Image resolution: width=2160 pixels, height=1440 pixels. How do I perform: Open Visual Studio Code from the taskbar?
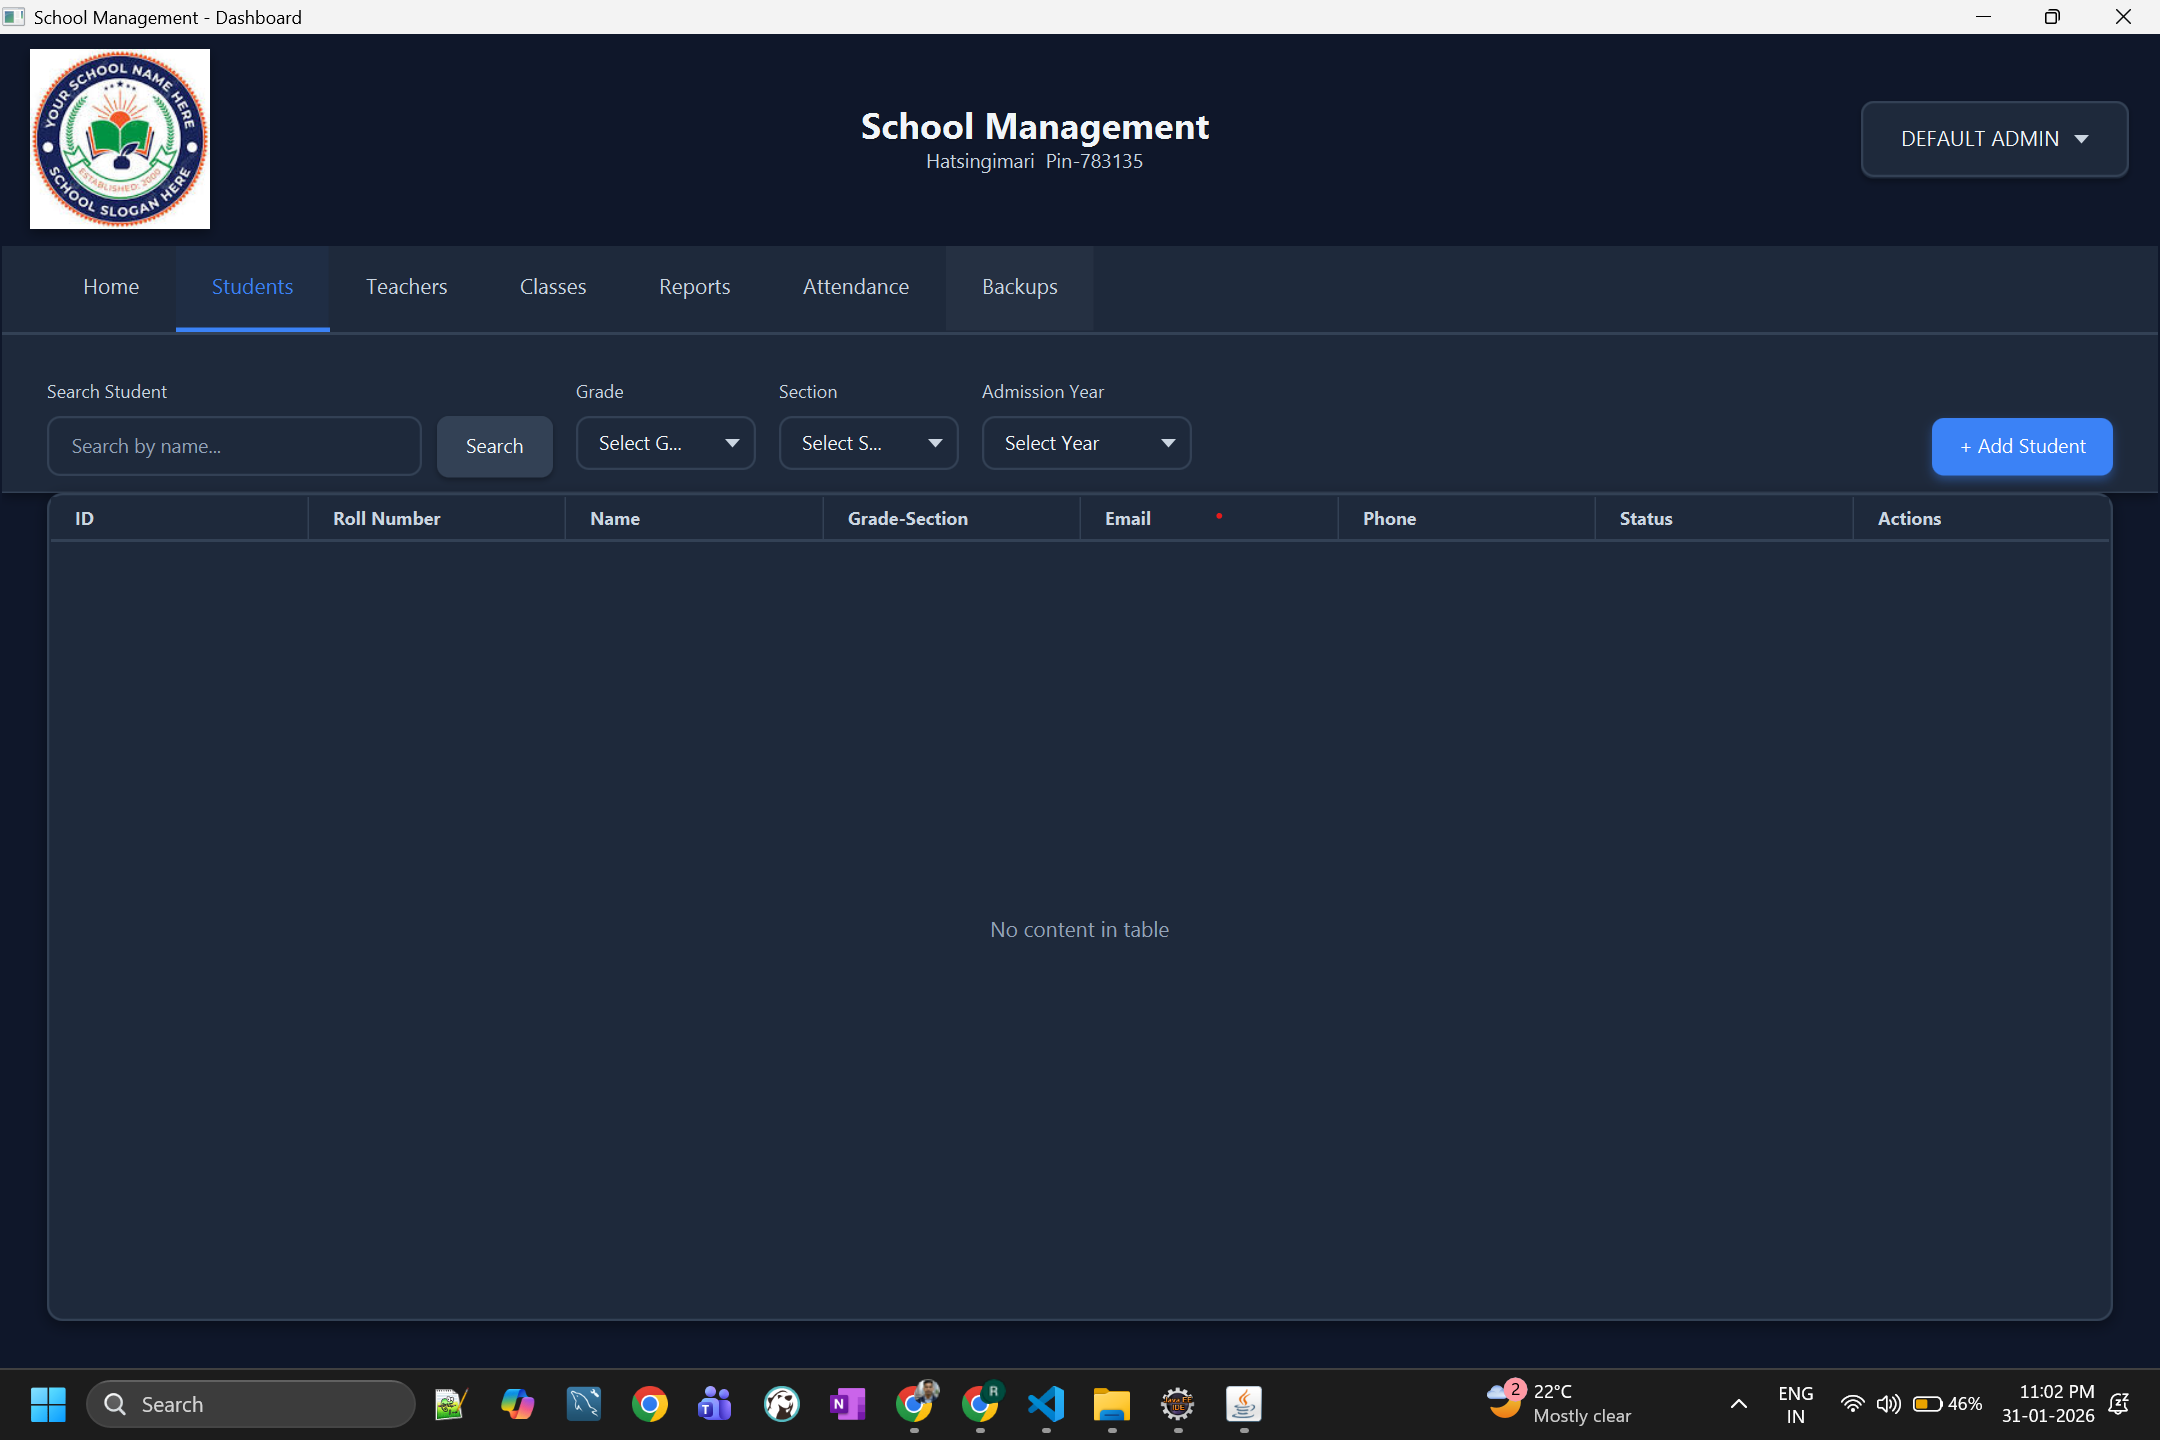[x=1045, y=1404]
